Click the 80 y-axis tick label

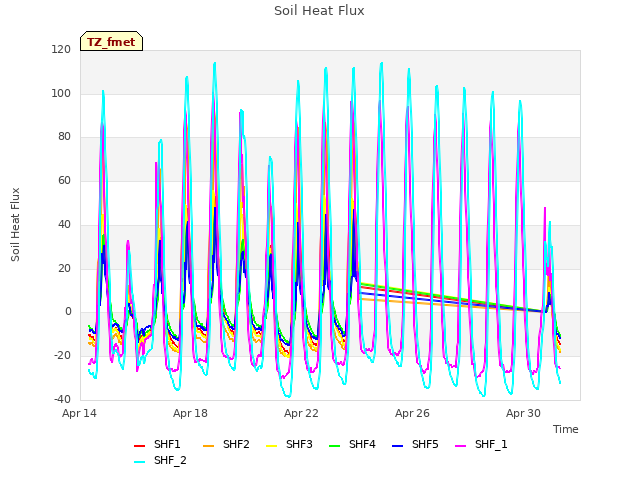click(x=64, y=137)
